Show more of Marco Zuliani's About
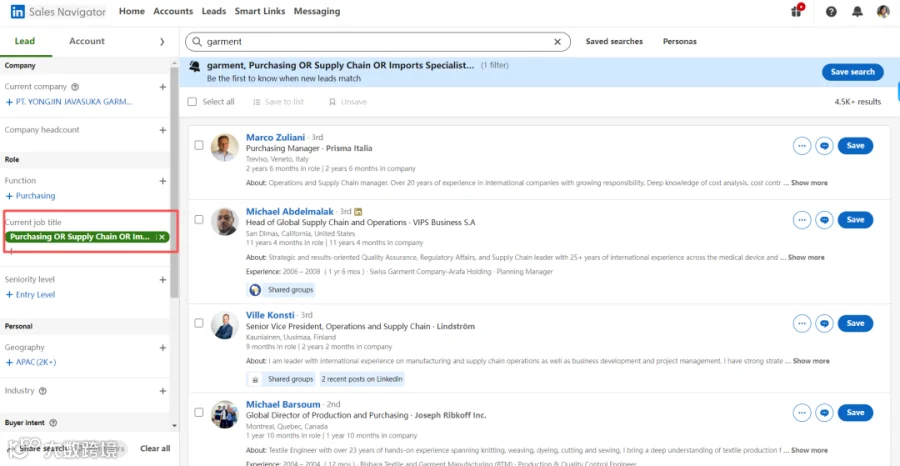 tap(809, 183)
